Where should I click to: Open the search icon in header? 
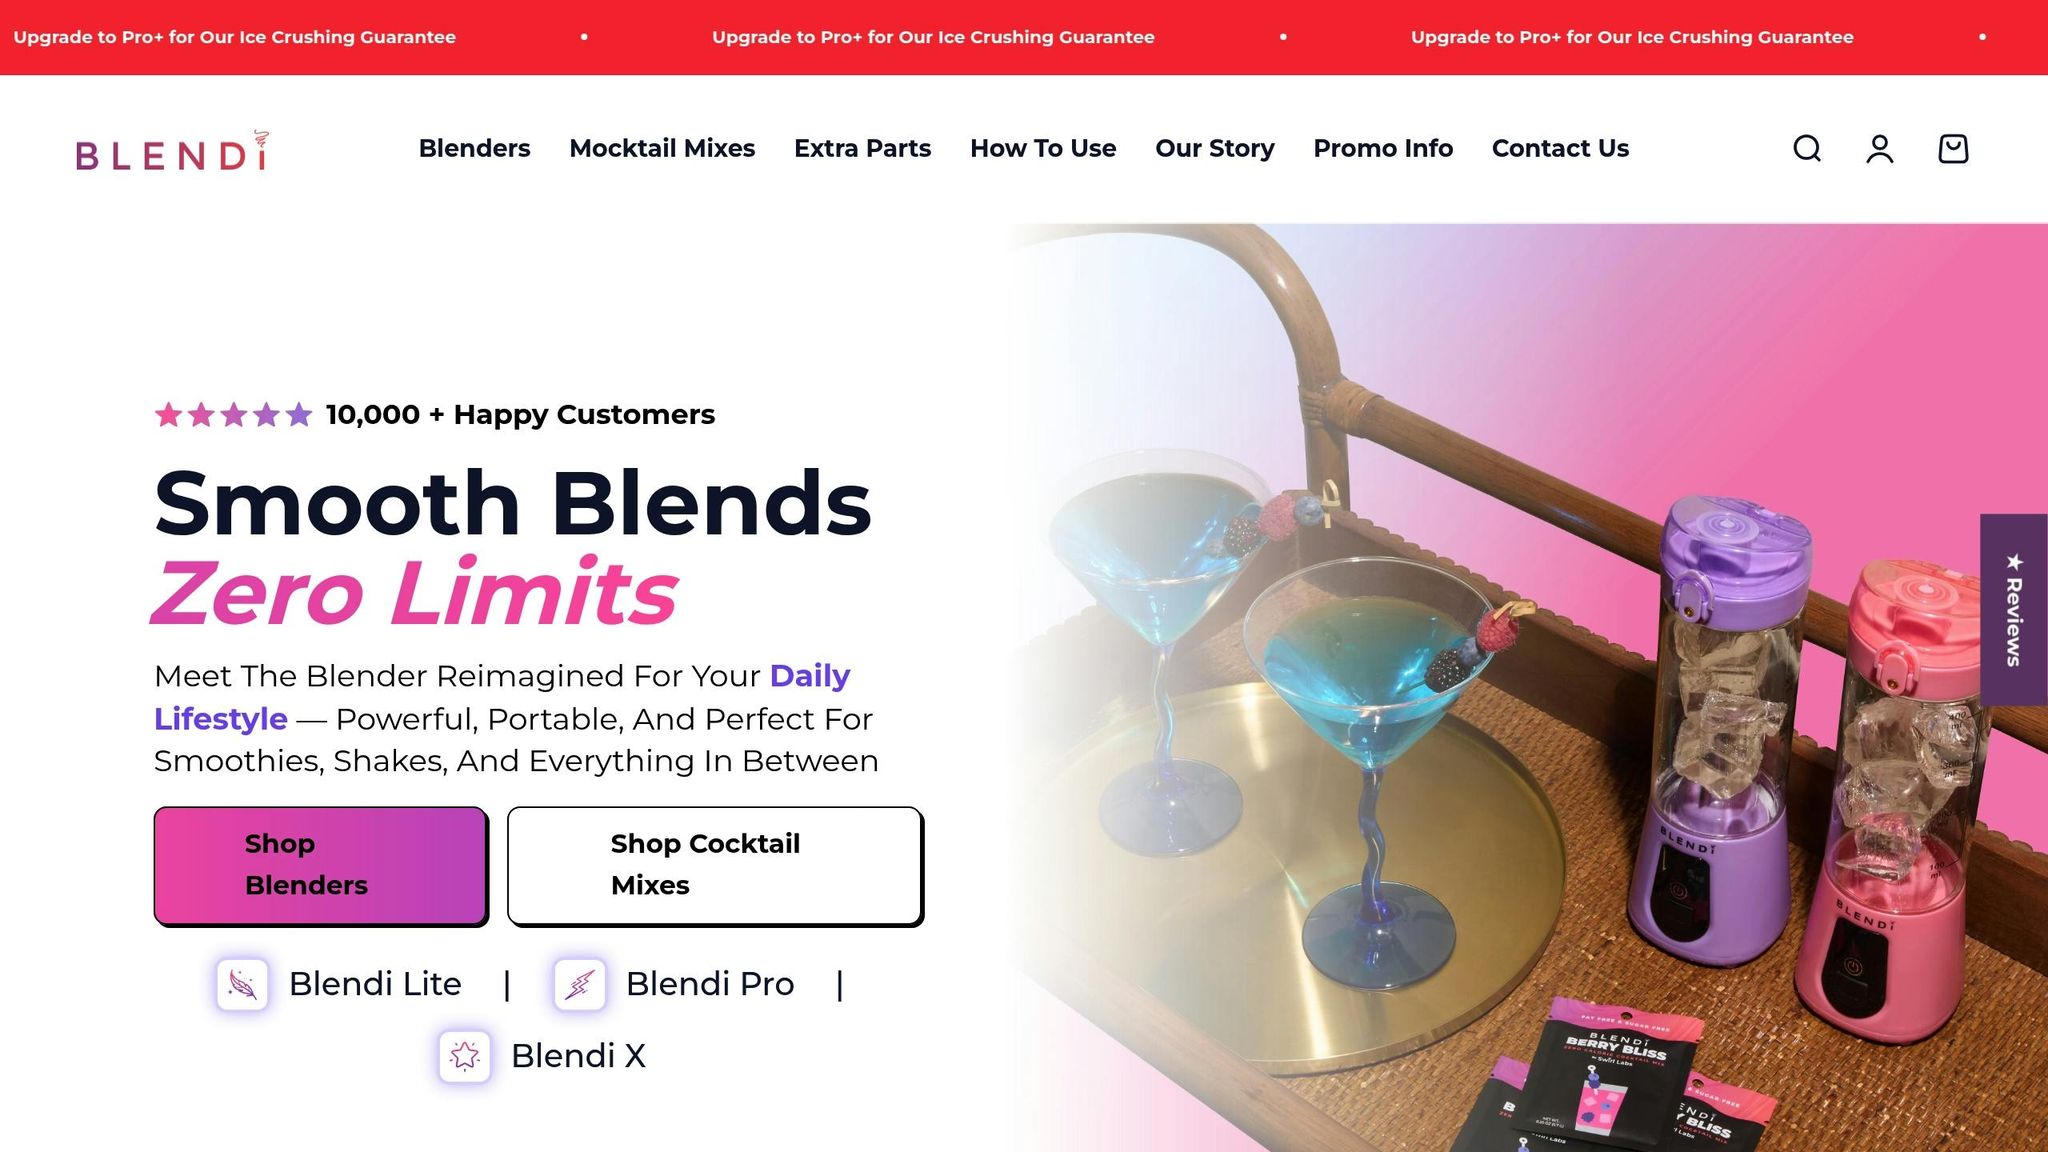1806,149
